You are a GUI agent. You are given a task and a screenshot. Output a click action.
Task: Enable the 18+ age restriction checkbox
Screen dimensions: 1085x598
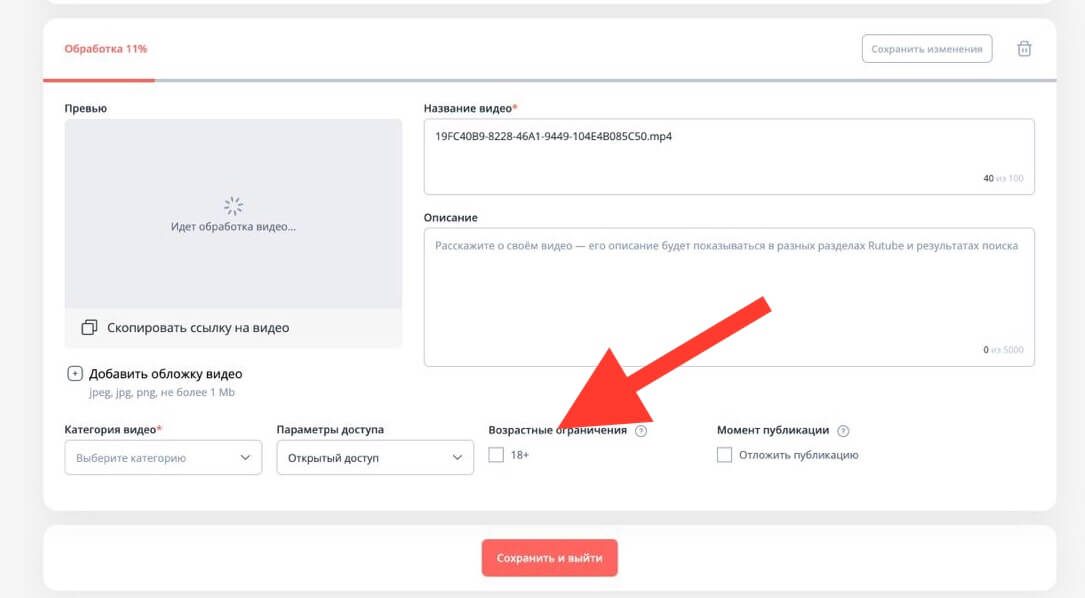pos(496,455)
